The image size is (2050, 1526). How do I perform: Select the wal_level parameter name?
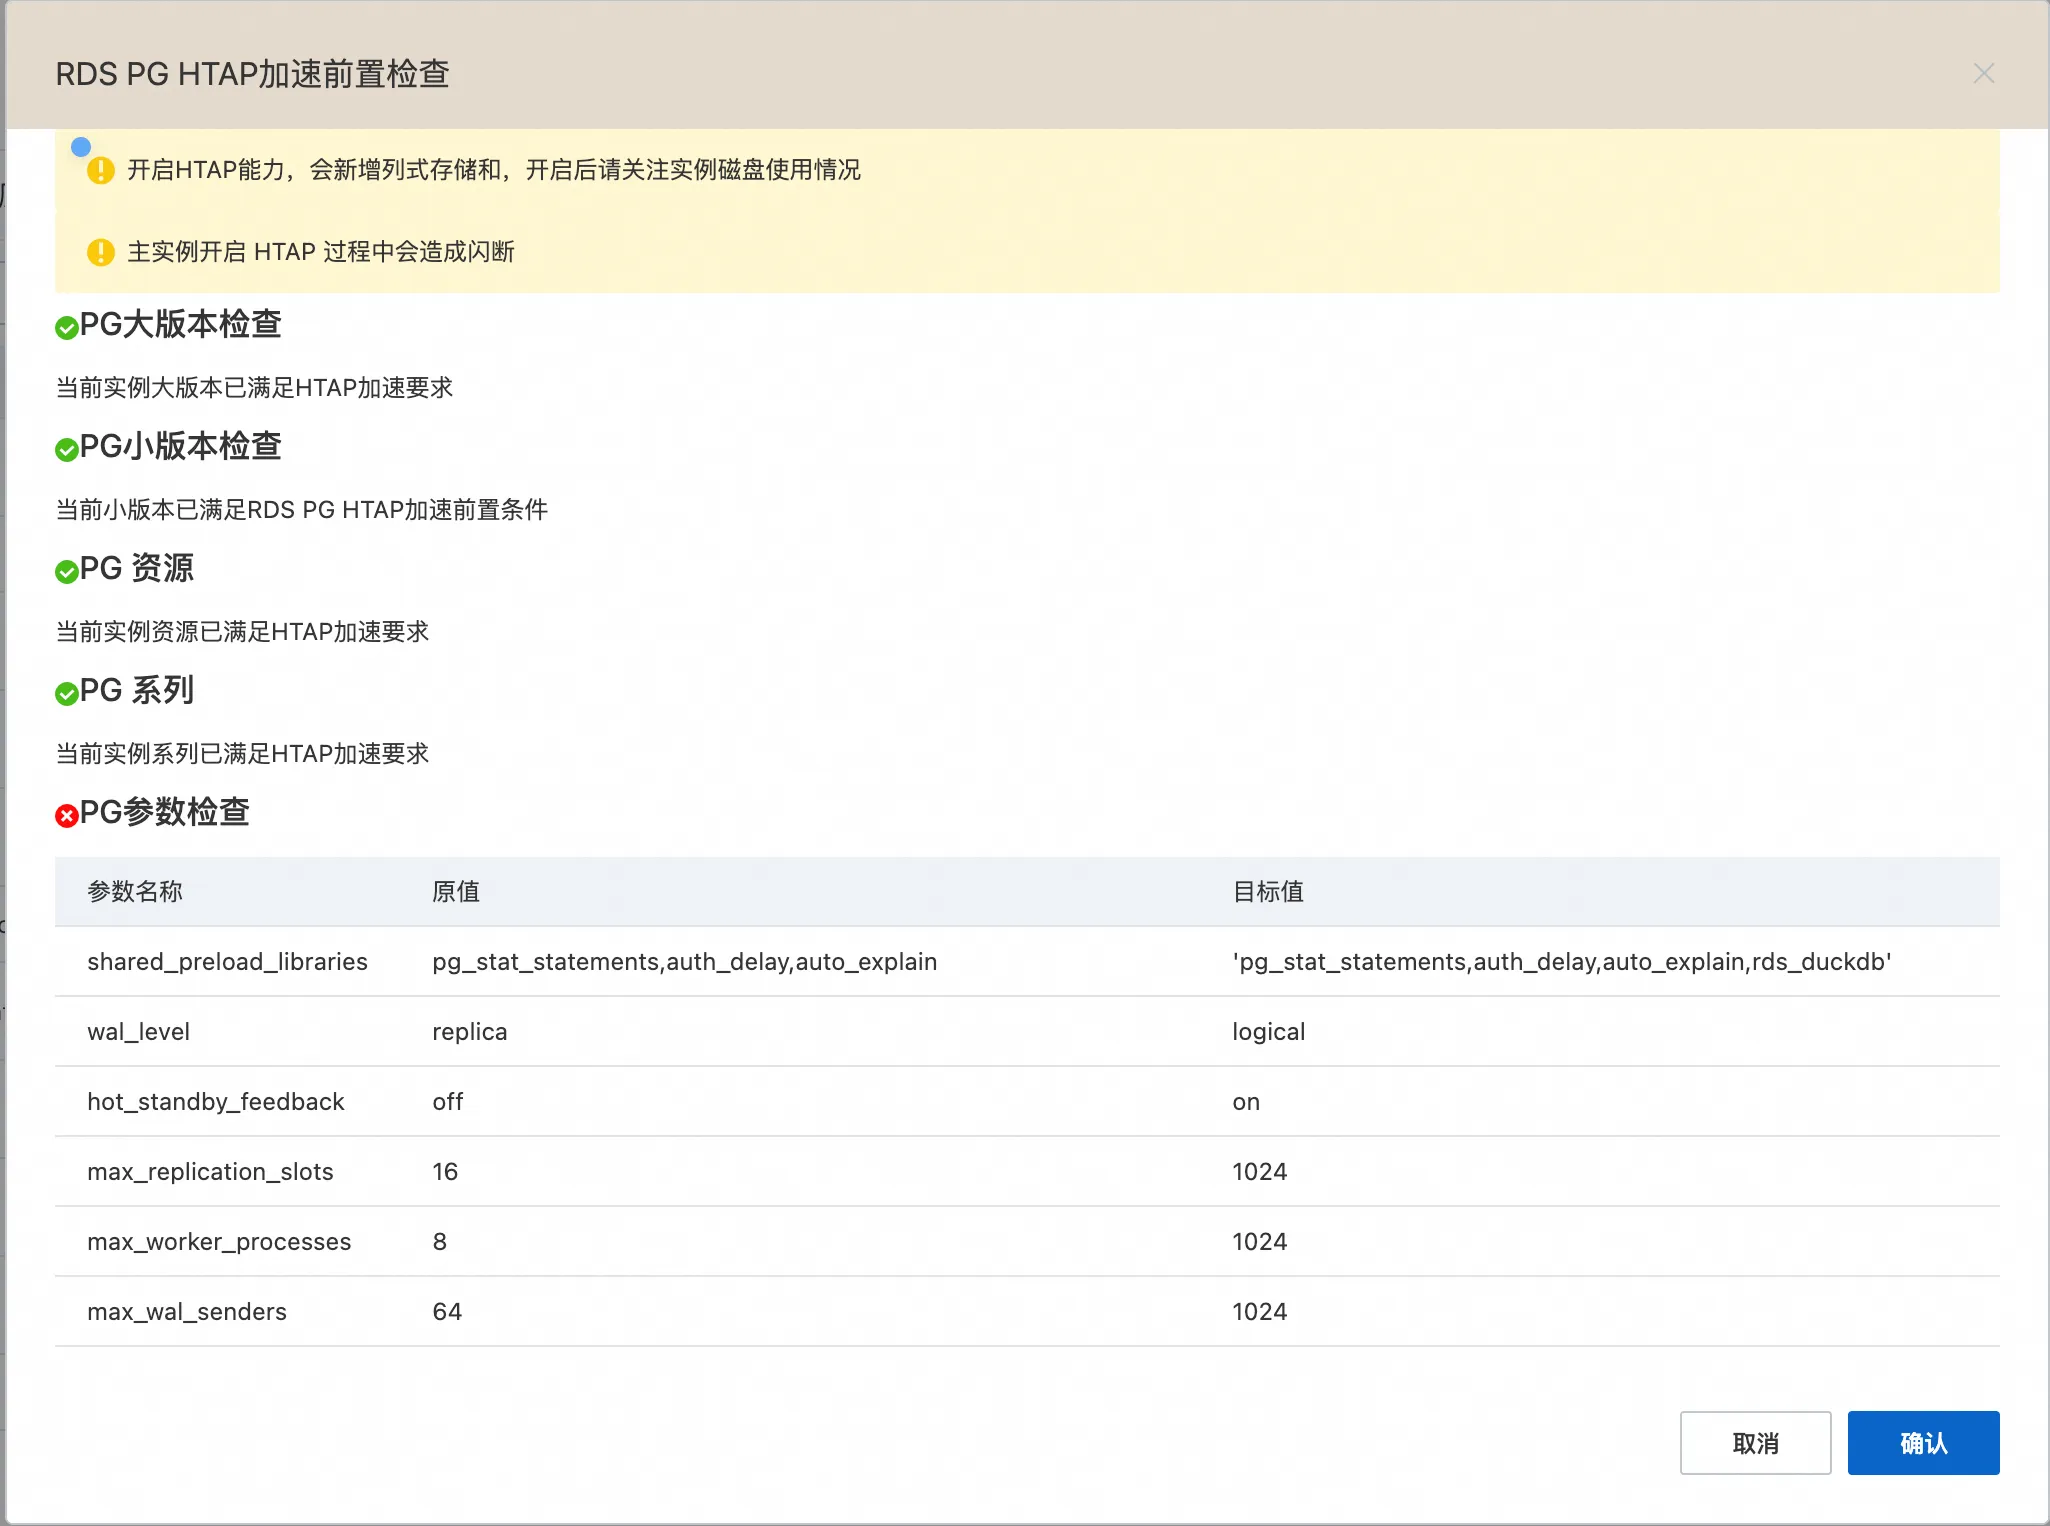pos(138,1032)
